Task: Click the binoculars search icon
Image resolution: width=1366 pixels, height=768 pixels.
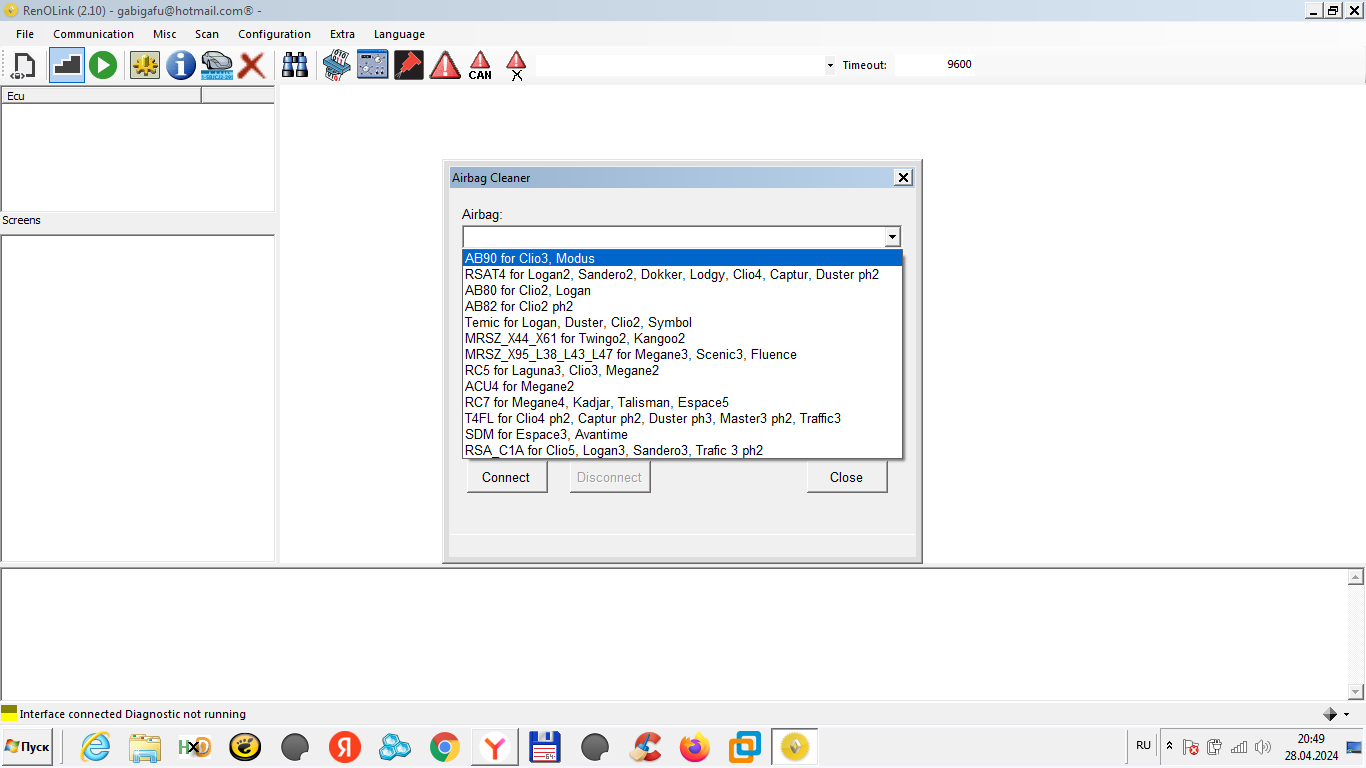Action: [295, 66]
